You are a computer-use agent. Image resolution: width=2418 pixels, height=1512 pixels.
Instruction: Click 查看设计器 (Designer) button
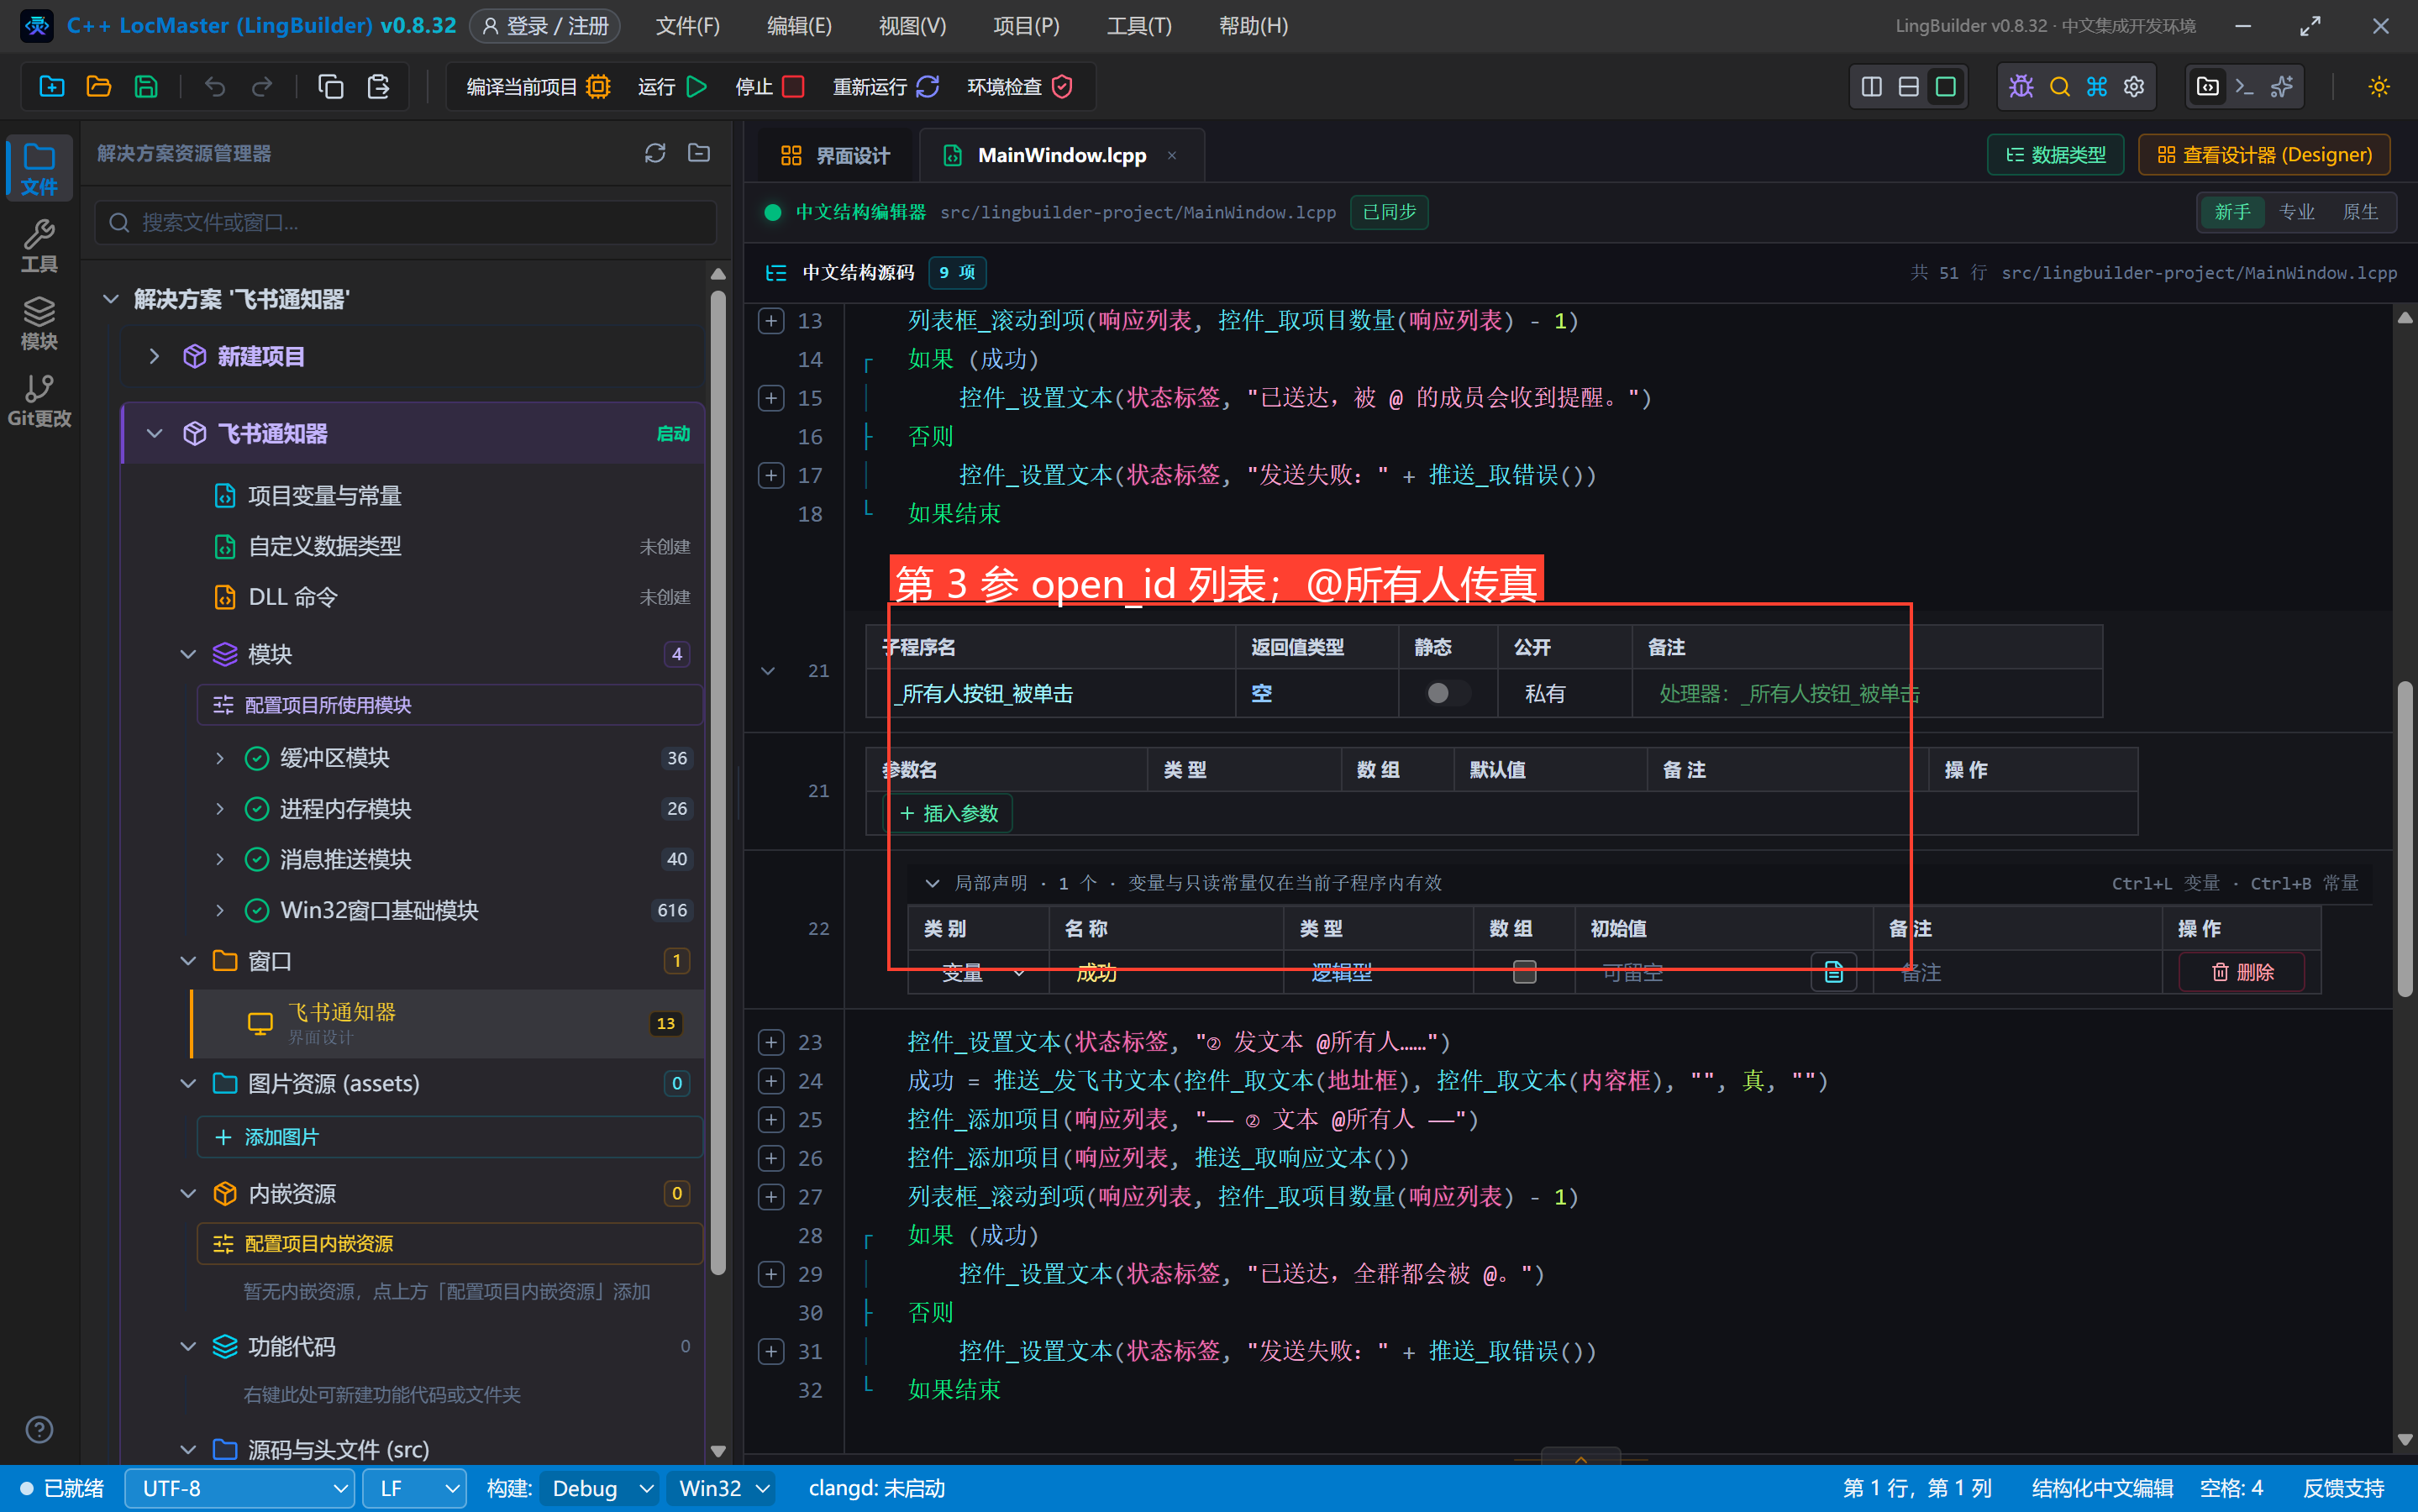(2264, 155)
